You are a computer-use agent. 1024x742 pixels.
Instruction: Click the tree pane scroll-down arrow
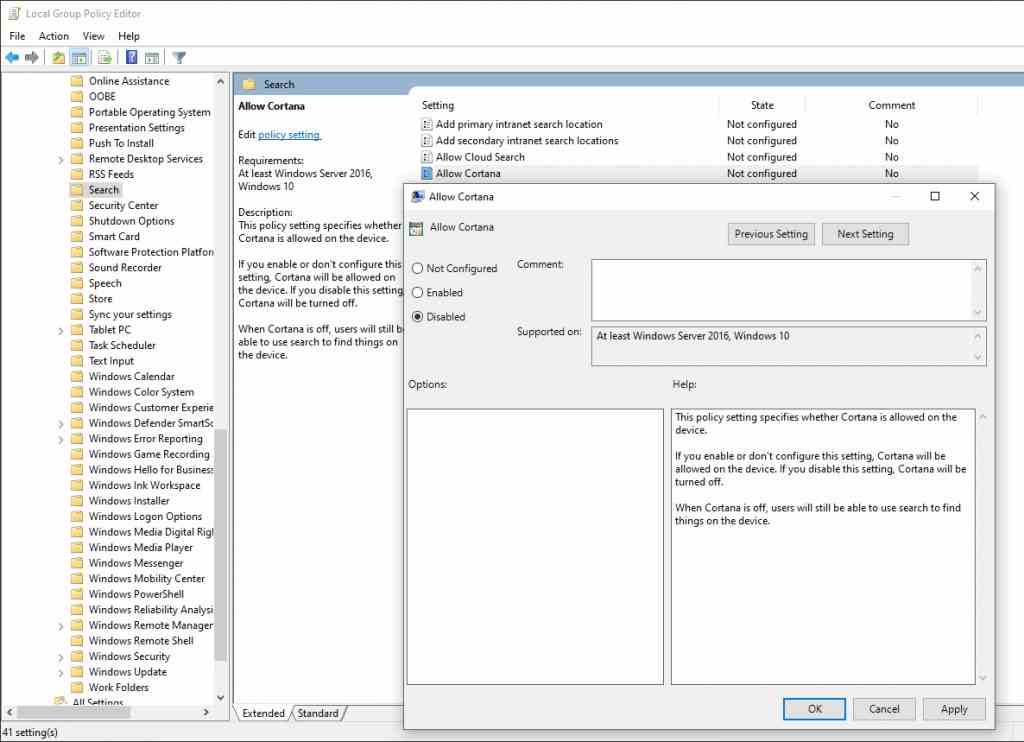(x=220, y=697)
